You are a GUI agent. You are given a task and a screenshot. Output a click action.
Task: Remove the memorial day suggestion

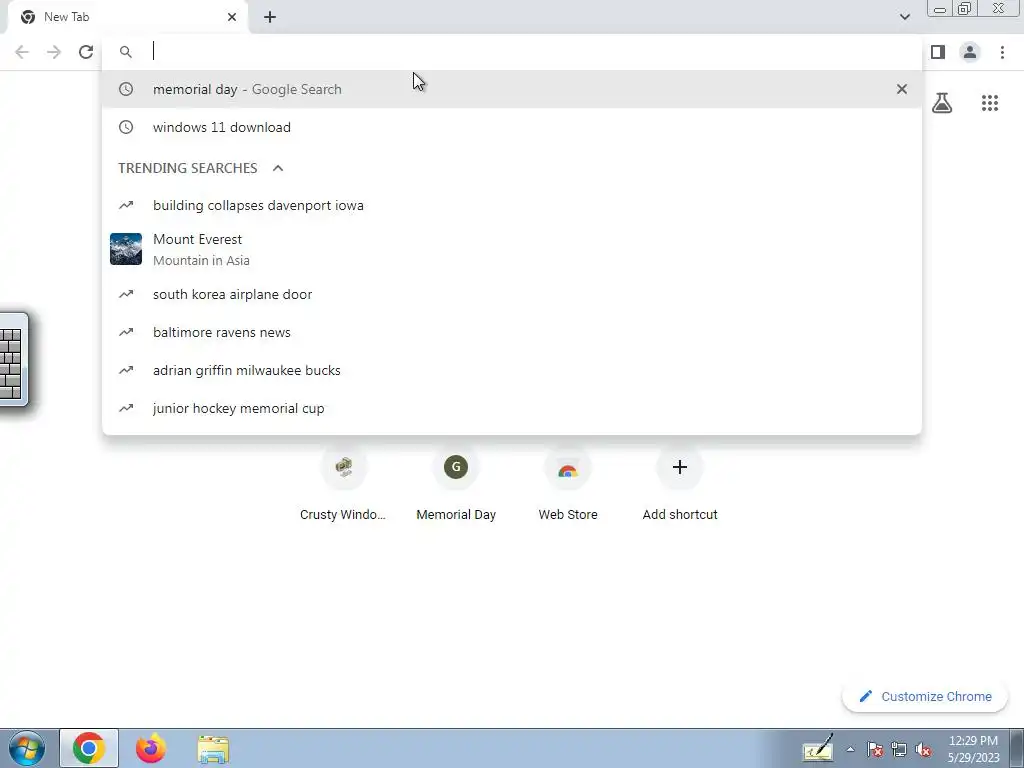point(902,89)
